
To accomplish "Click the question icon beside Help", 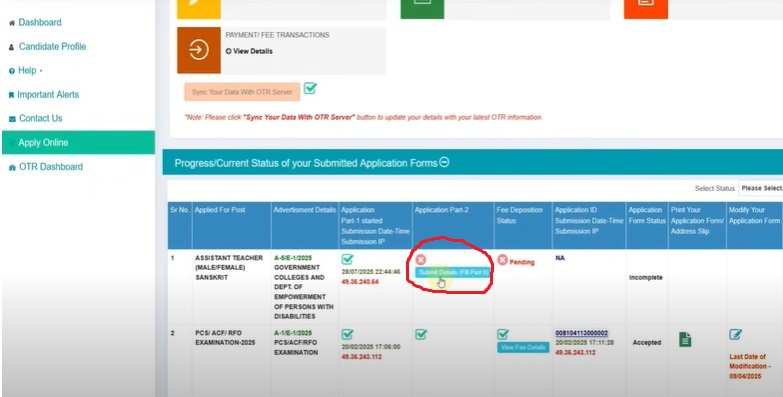I will pos(12,71).
